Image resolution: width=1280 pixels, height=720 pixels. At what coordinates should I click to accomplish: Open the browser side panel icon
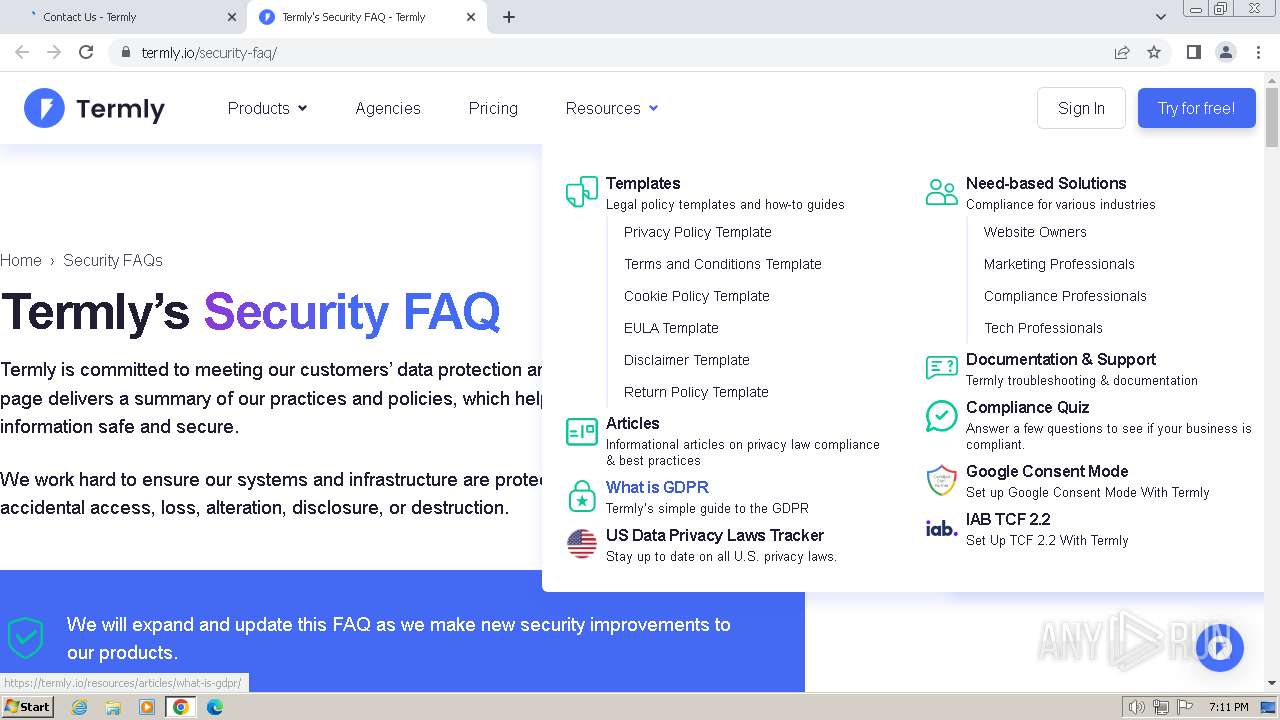click(1193, 52)
